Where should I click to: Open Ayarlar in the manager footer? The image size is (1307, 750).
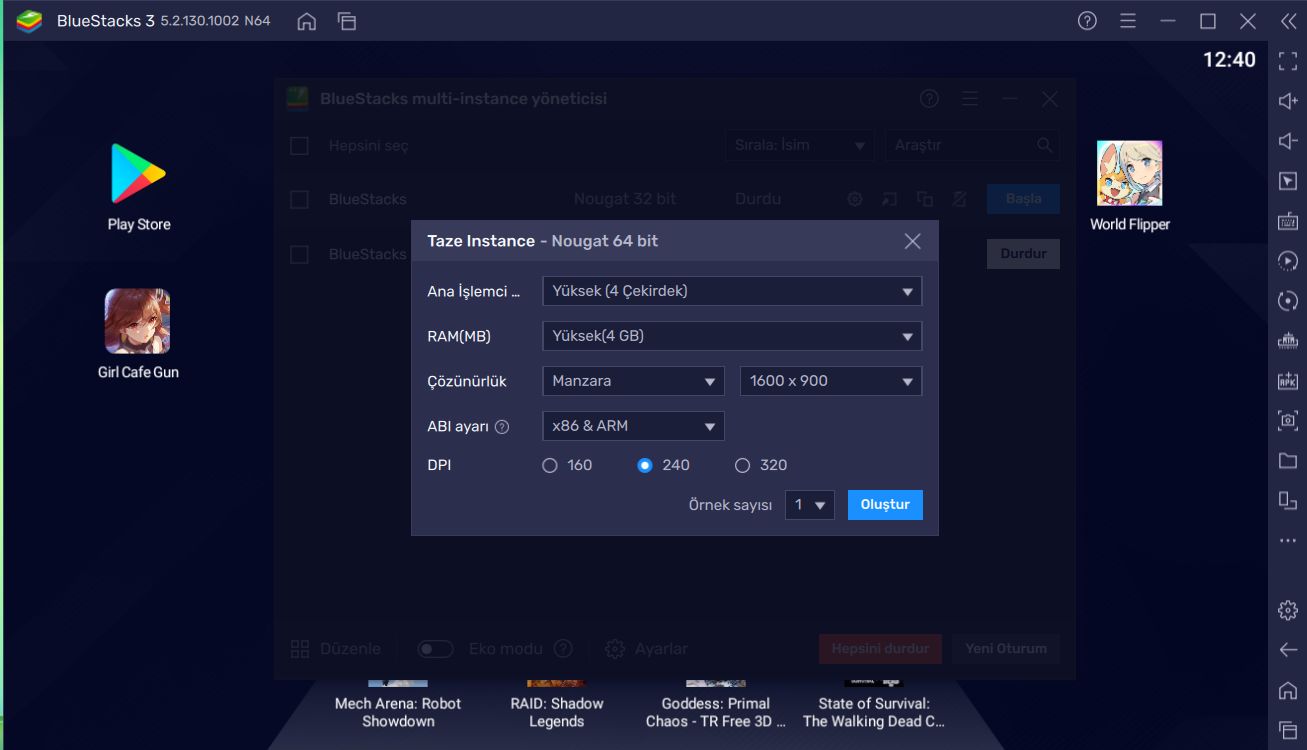pos(646,649)
